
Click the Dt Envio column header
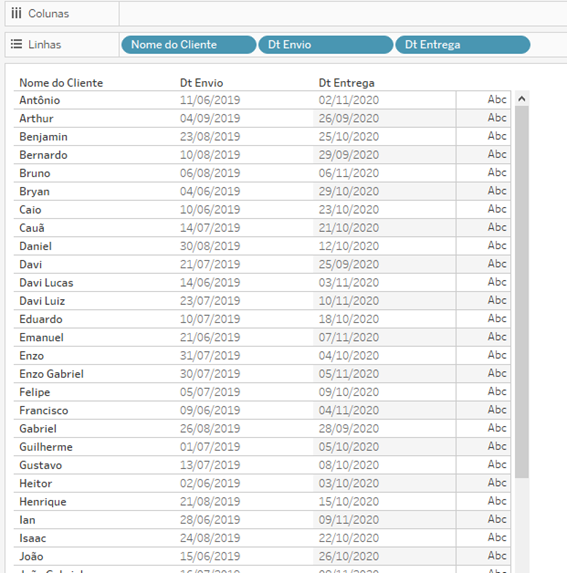(x=201, y=83)
